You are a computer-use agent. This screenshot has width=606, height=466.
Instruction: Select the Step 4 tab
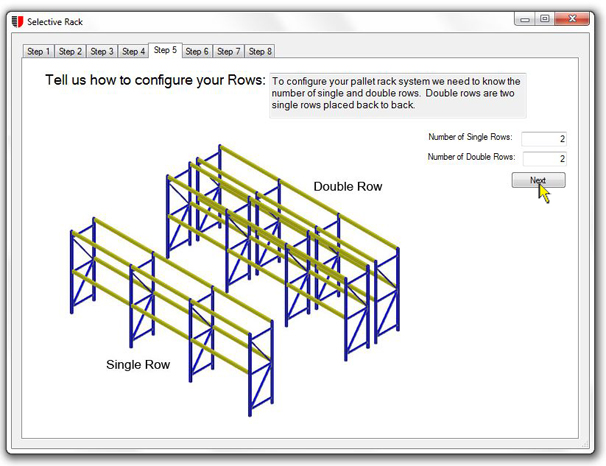(x=133, y=51)
